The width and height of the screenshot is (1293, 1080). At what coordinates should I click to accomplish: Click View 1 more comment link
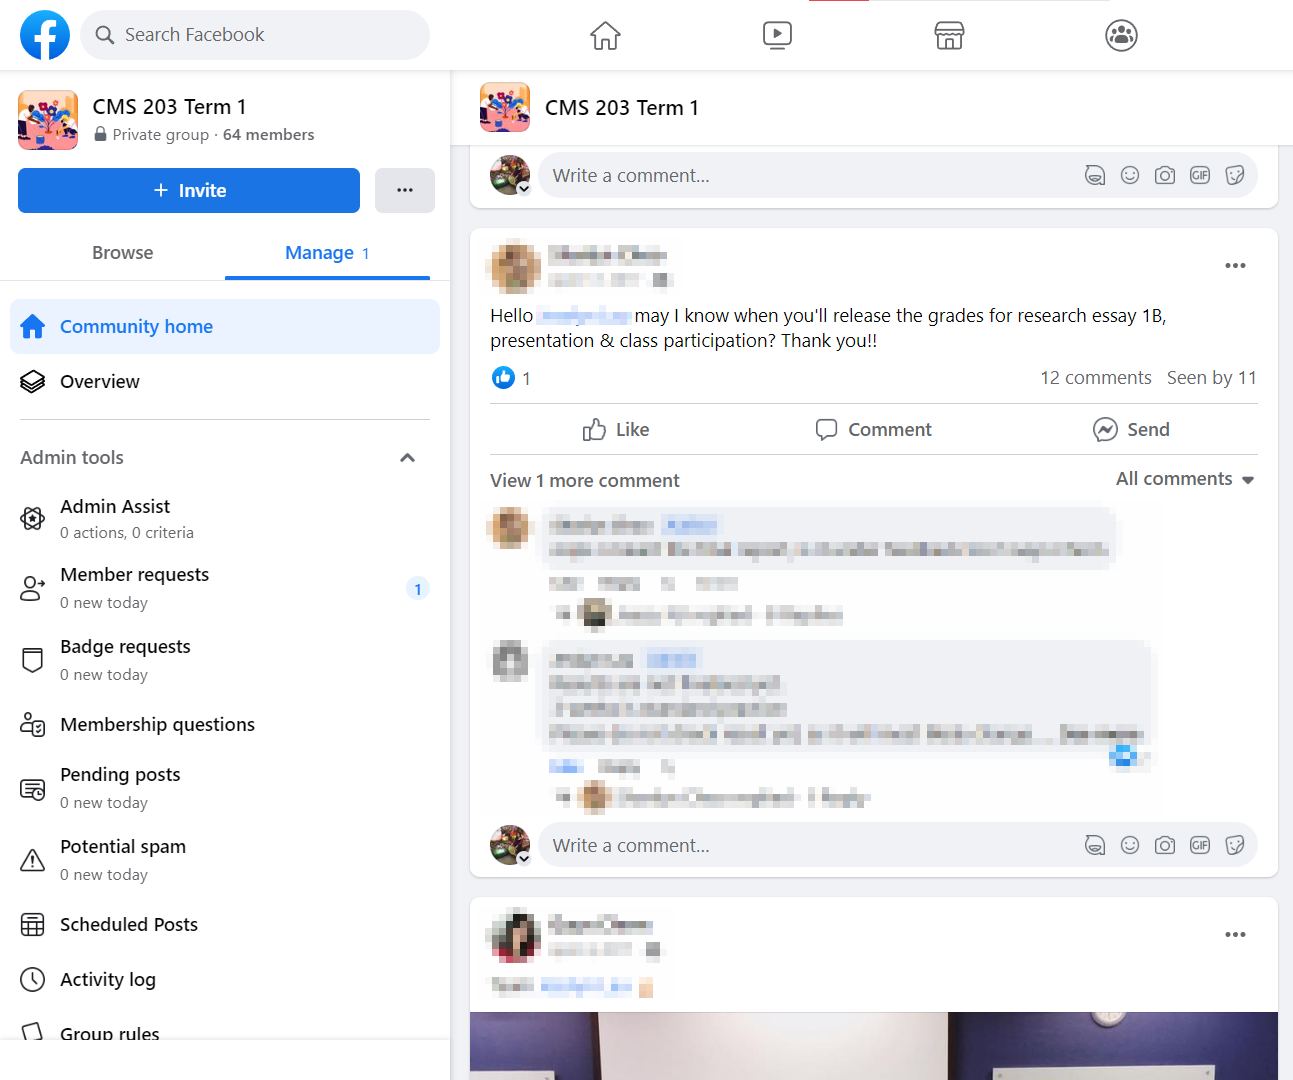(x=584, y=481)
